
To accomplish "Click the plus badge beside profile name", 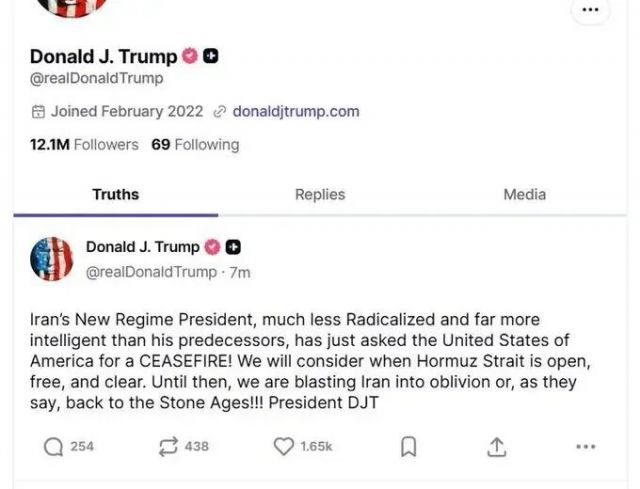I will point(210,57).
